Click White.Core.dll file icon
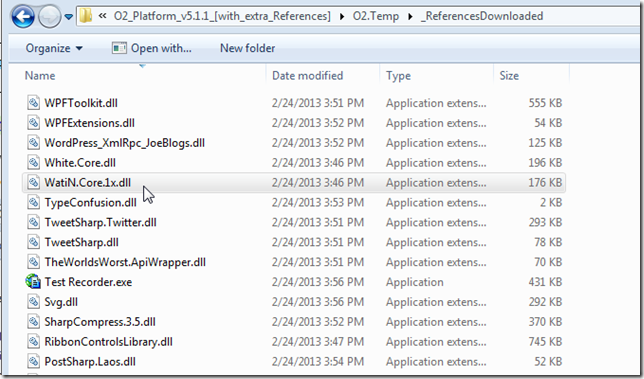The width and height of the screenshot is (644, 379). 33,162
